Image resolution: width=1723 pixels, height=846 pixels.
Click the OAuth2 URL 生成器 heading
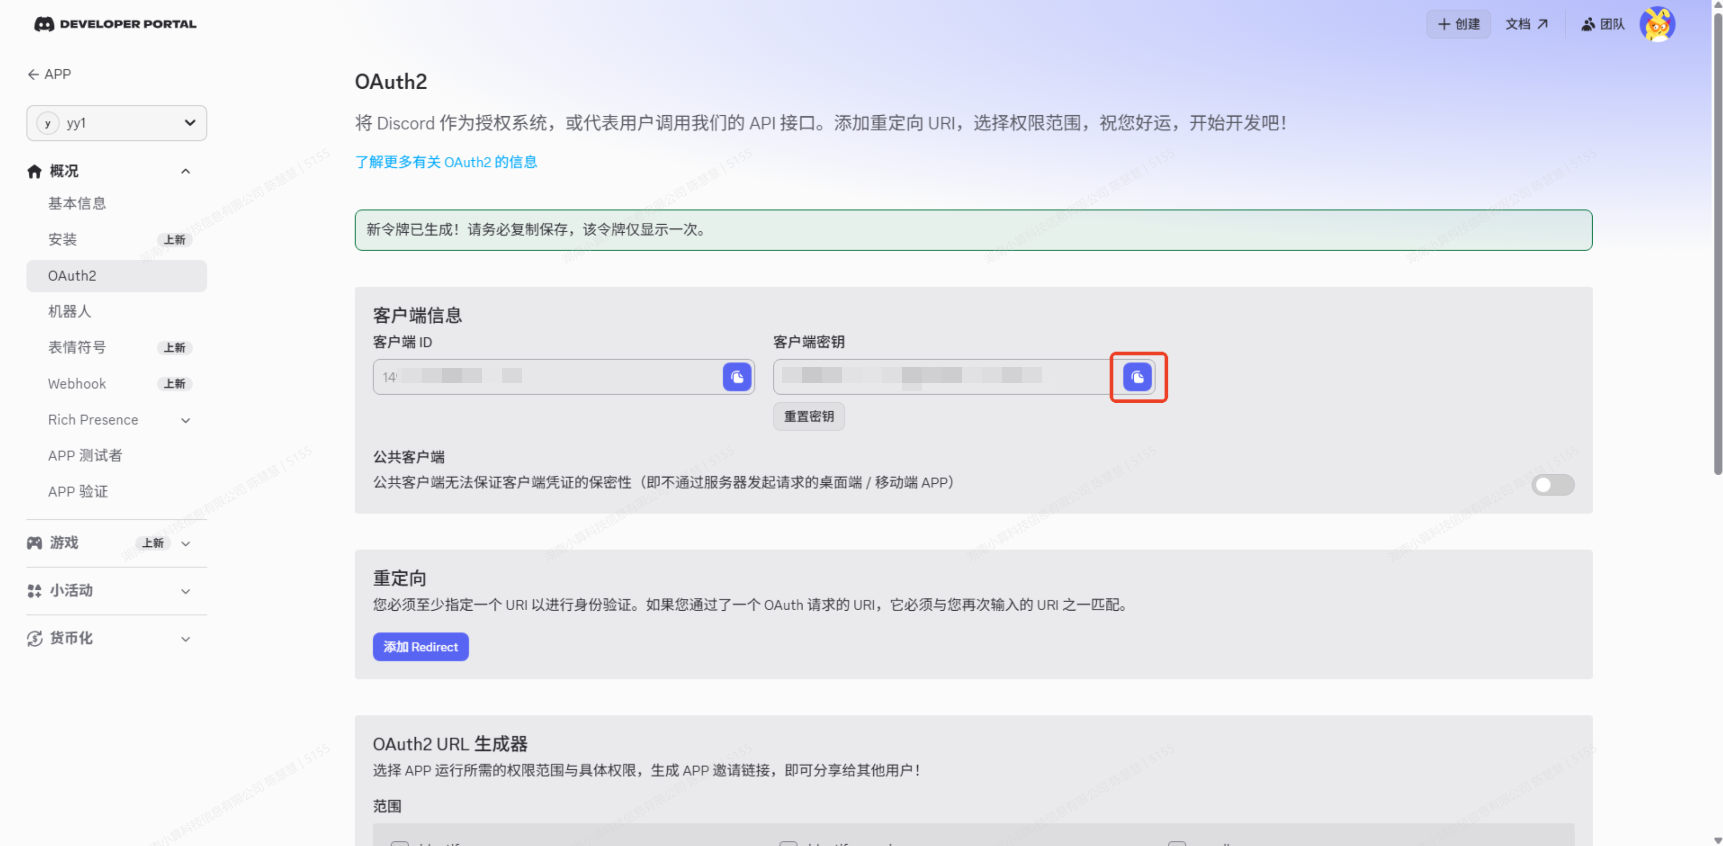click(450, 745)
